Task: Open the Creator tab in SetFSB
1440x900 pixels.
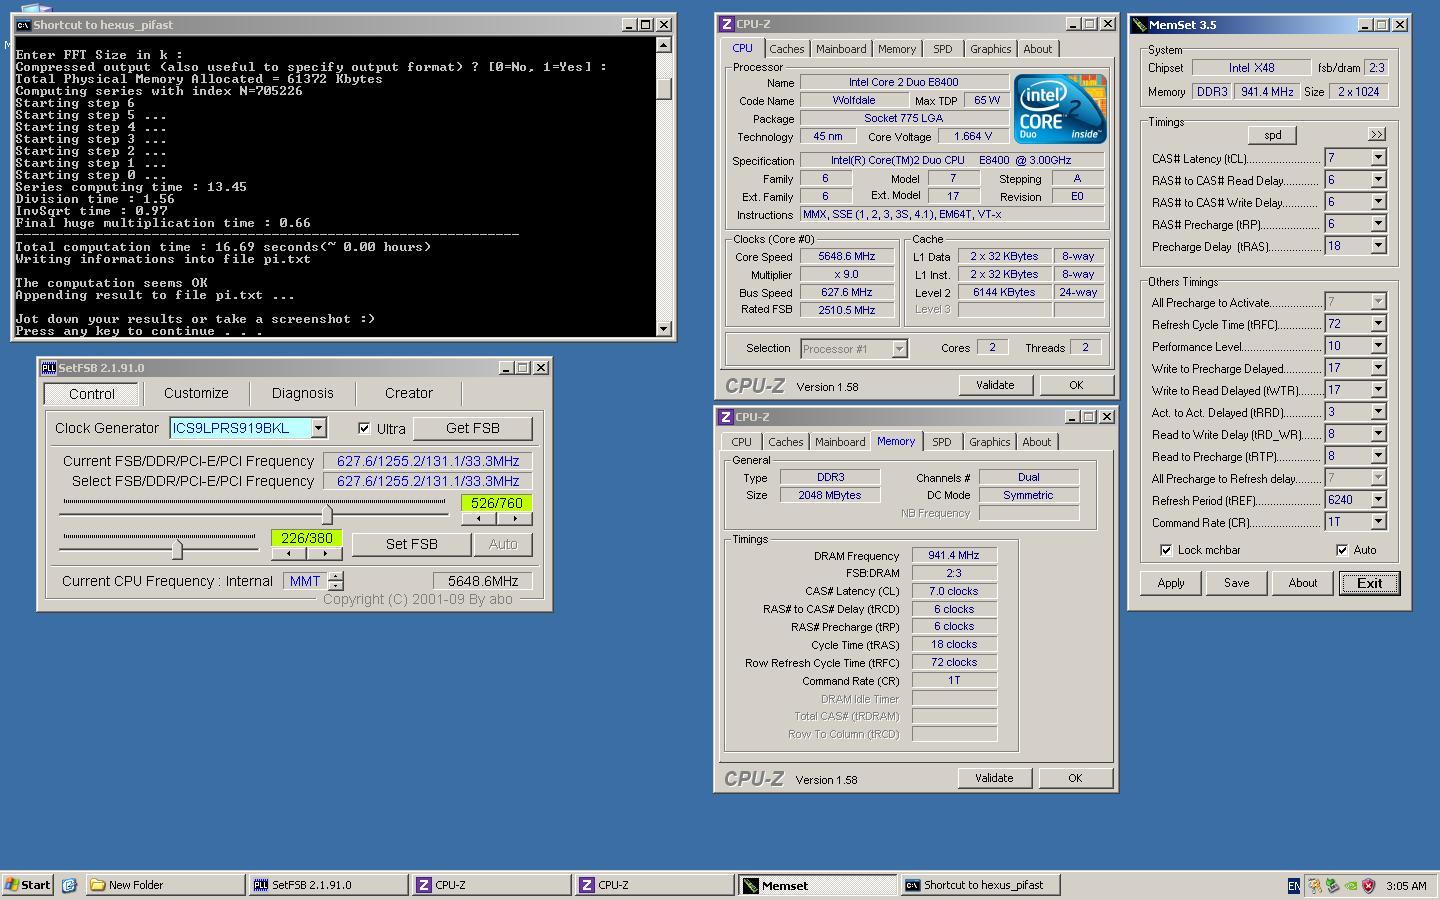Action: [409, 393]
